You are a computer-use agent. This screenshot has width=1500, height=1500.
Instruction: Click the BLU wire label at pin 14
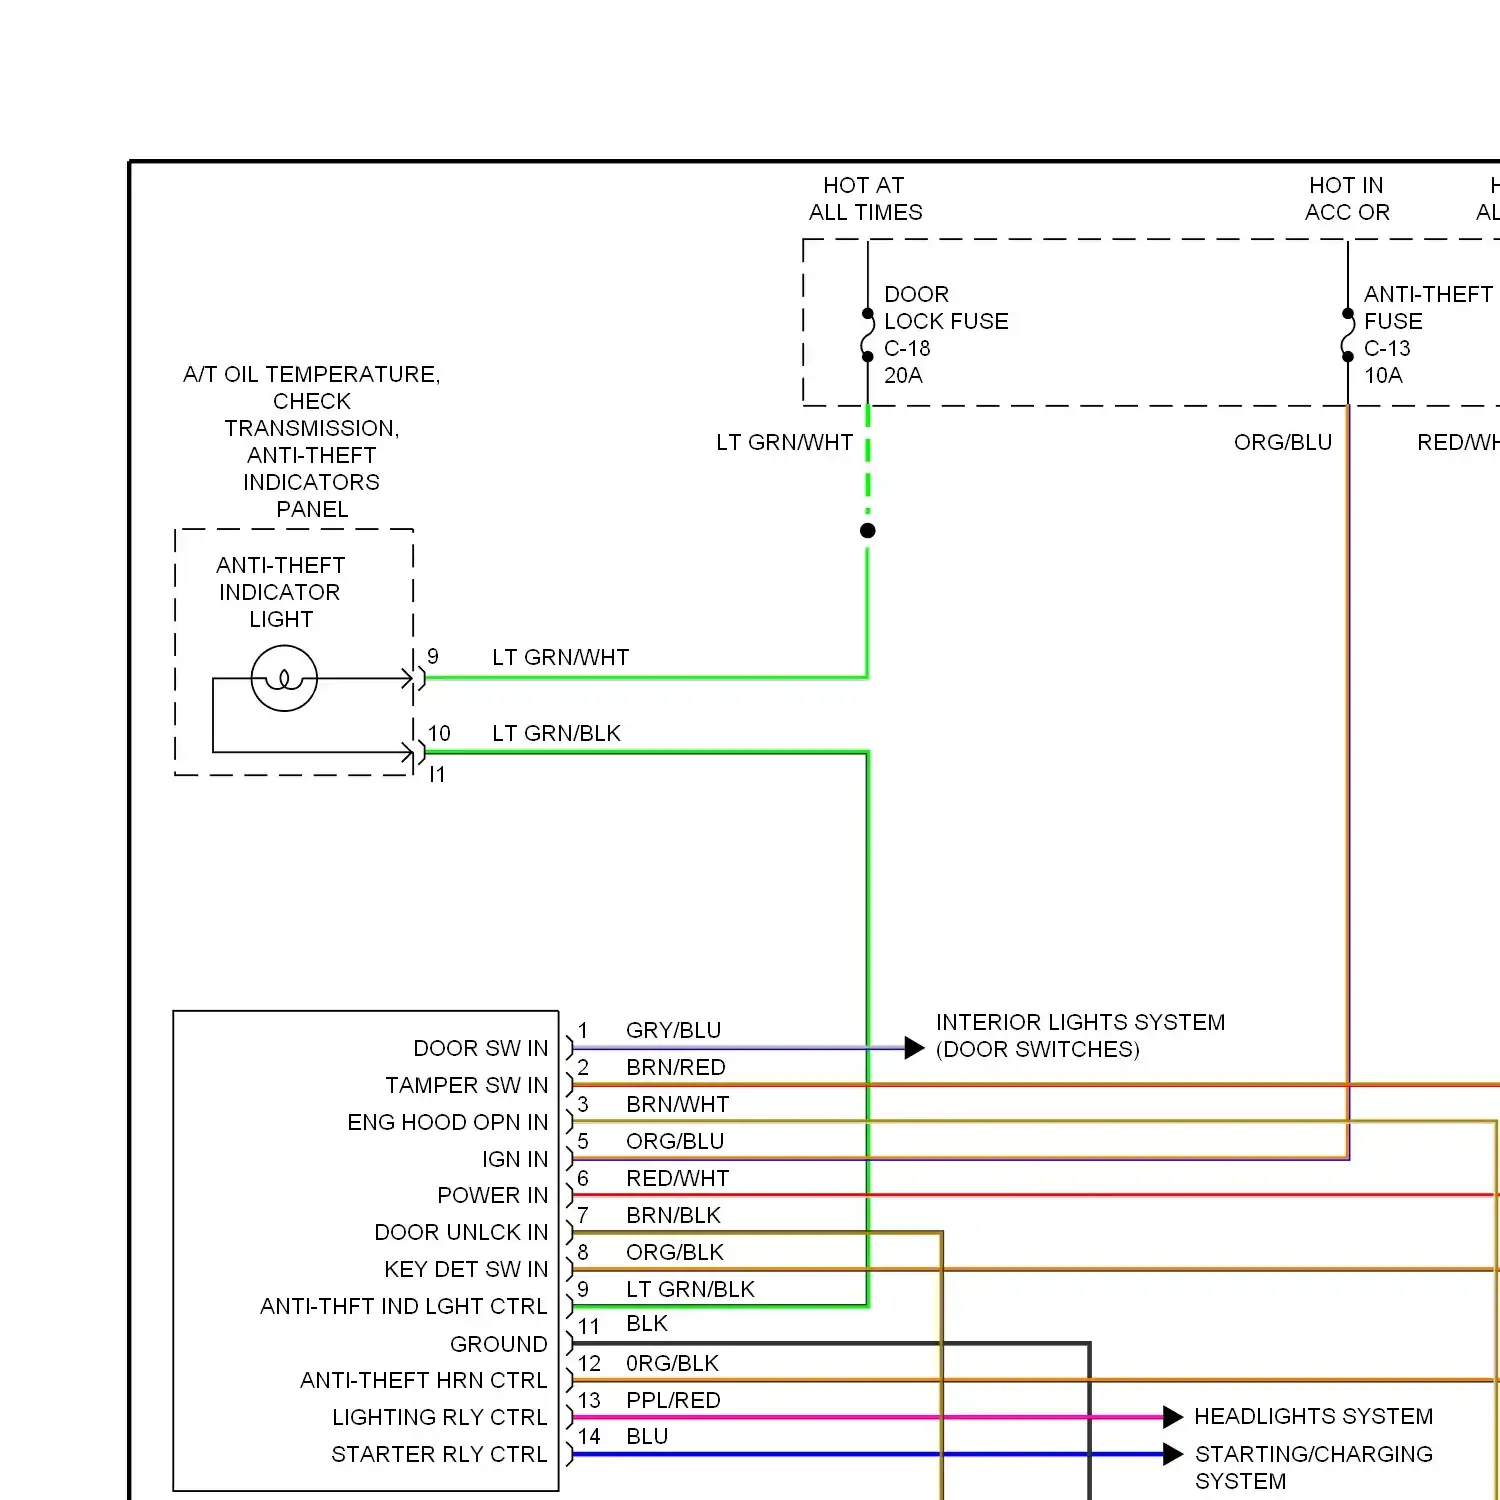coord(647,1436)
